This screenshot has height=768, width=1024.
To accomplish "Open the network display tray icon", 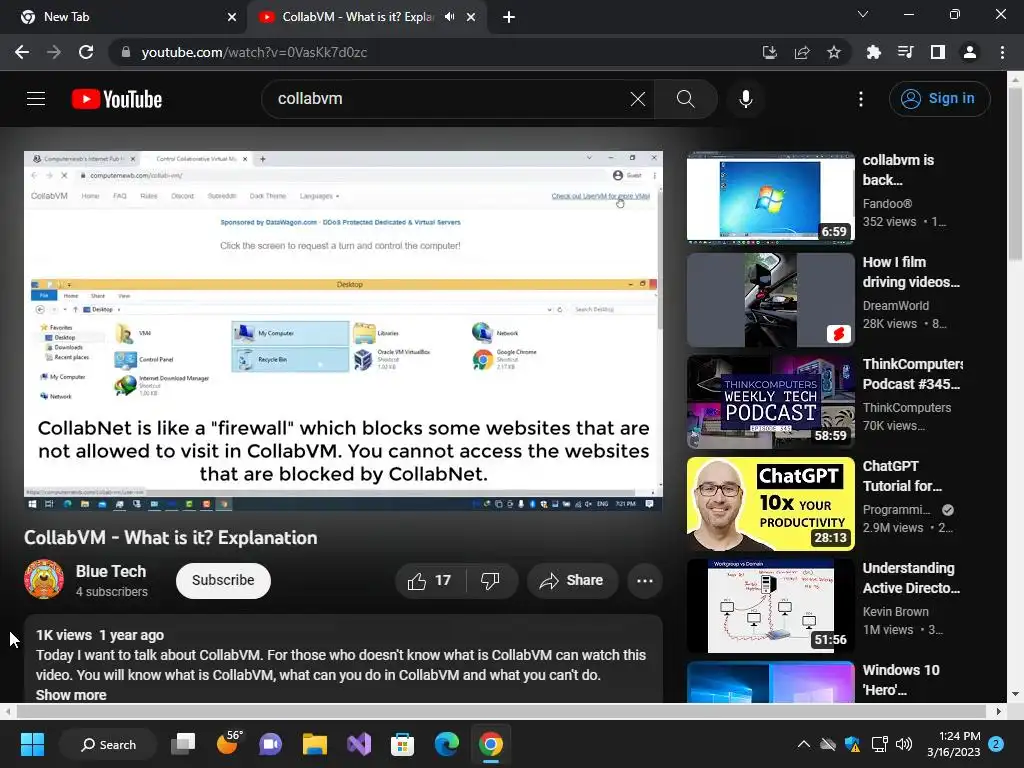I will tap(879, 744).
